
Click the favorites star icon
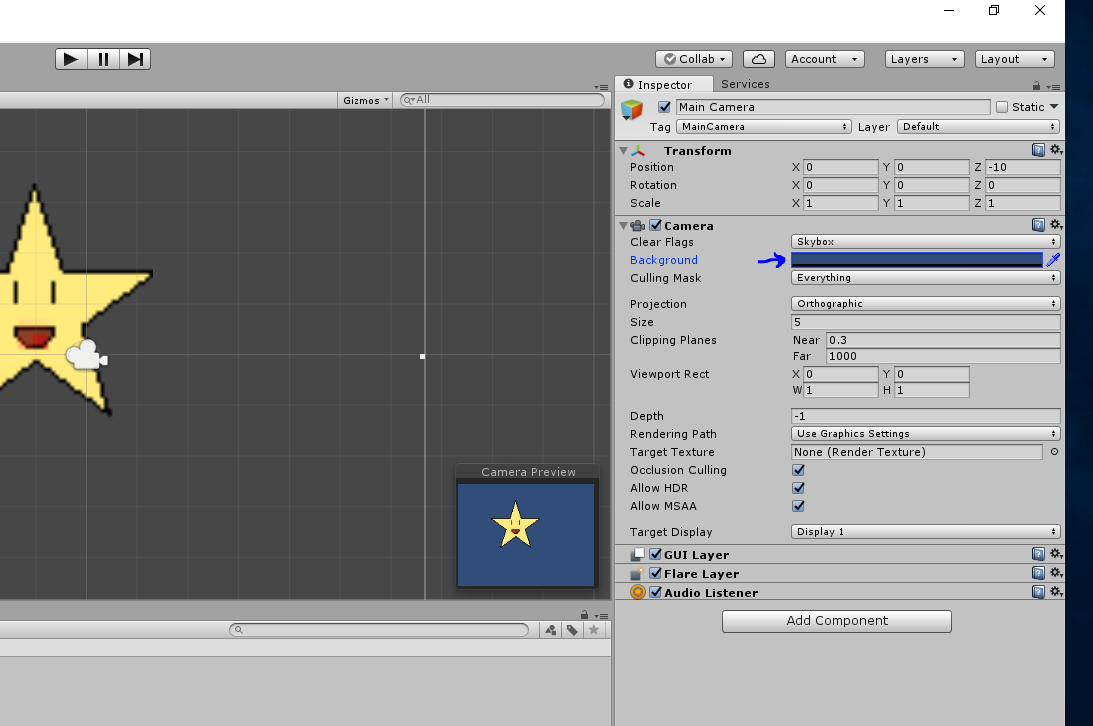[594, 630]
